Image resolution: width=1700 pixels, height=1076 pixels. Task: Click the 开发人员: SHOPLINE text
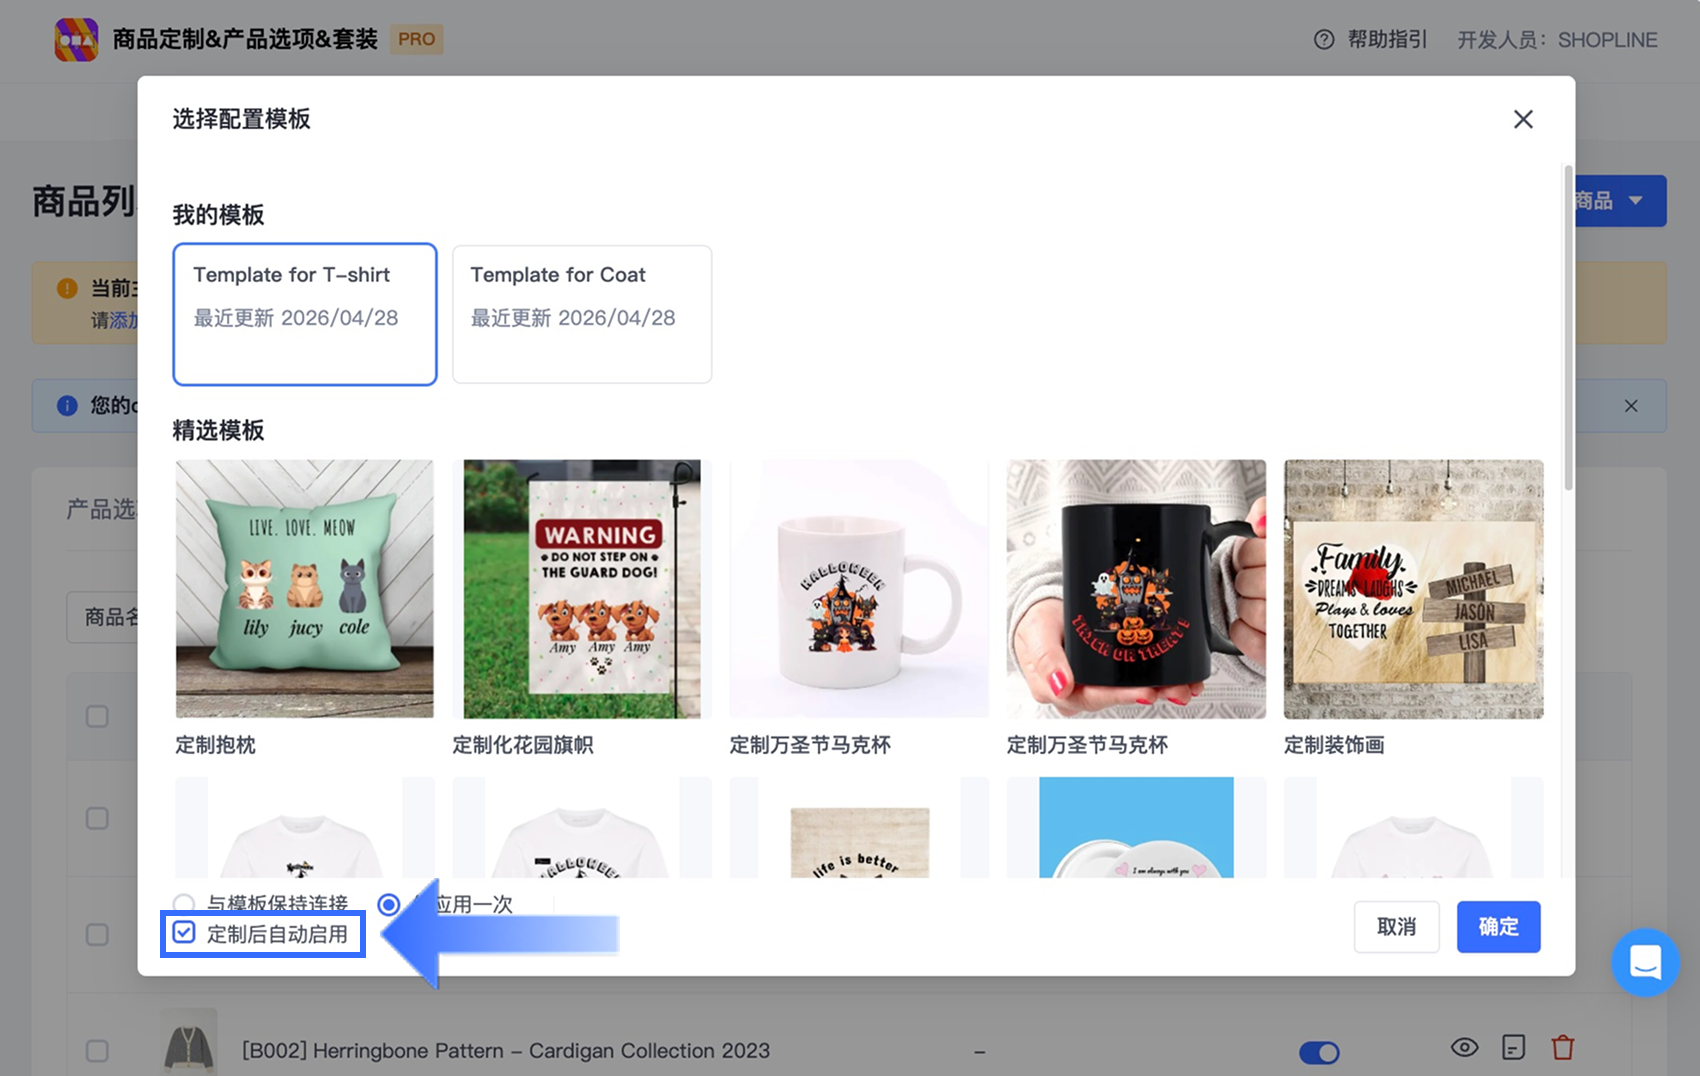(1557, 40)
